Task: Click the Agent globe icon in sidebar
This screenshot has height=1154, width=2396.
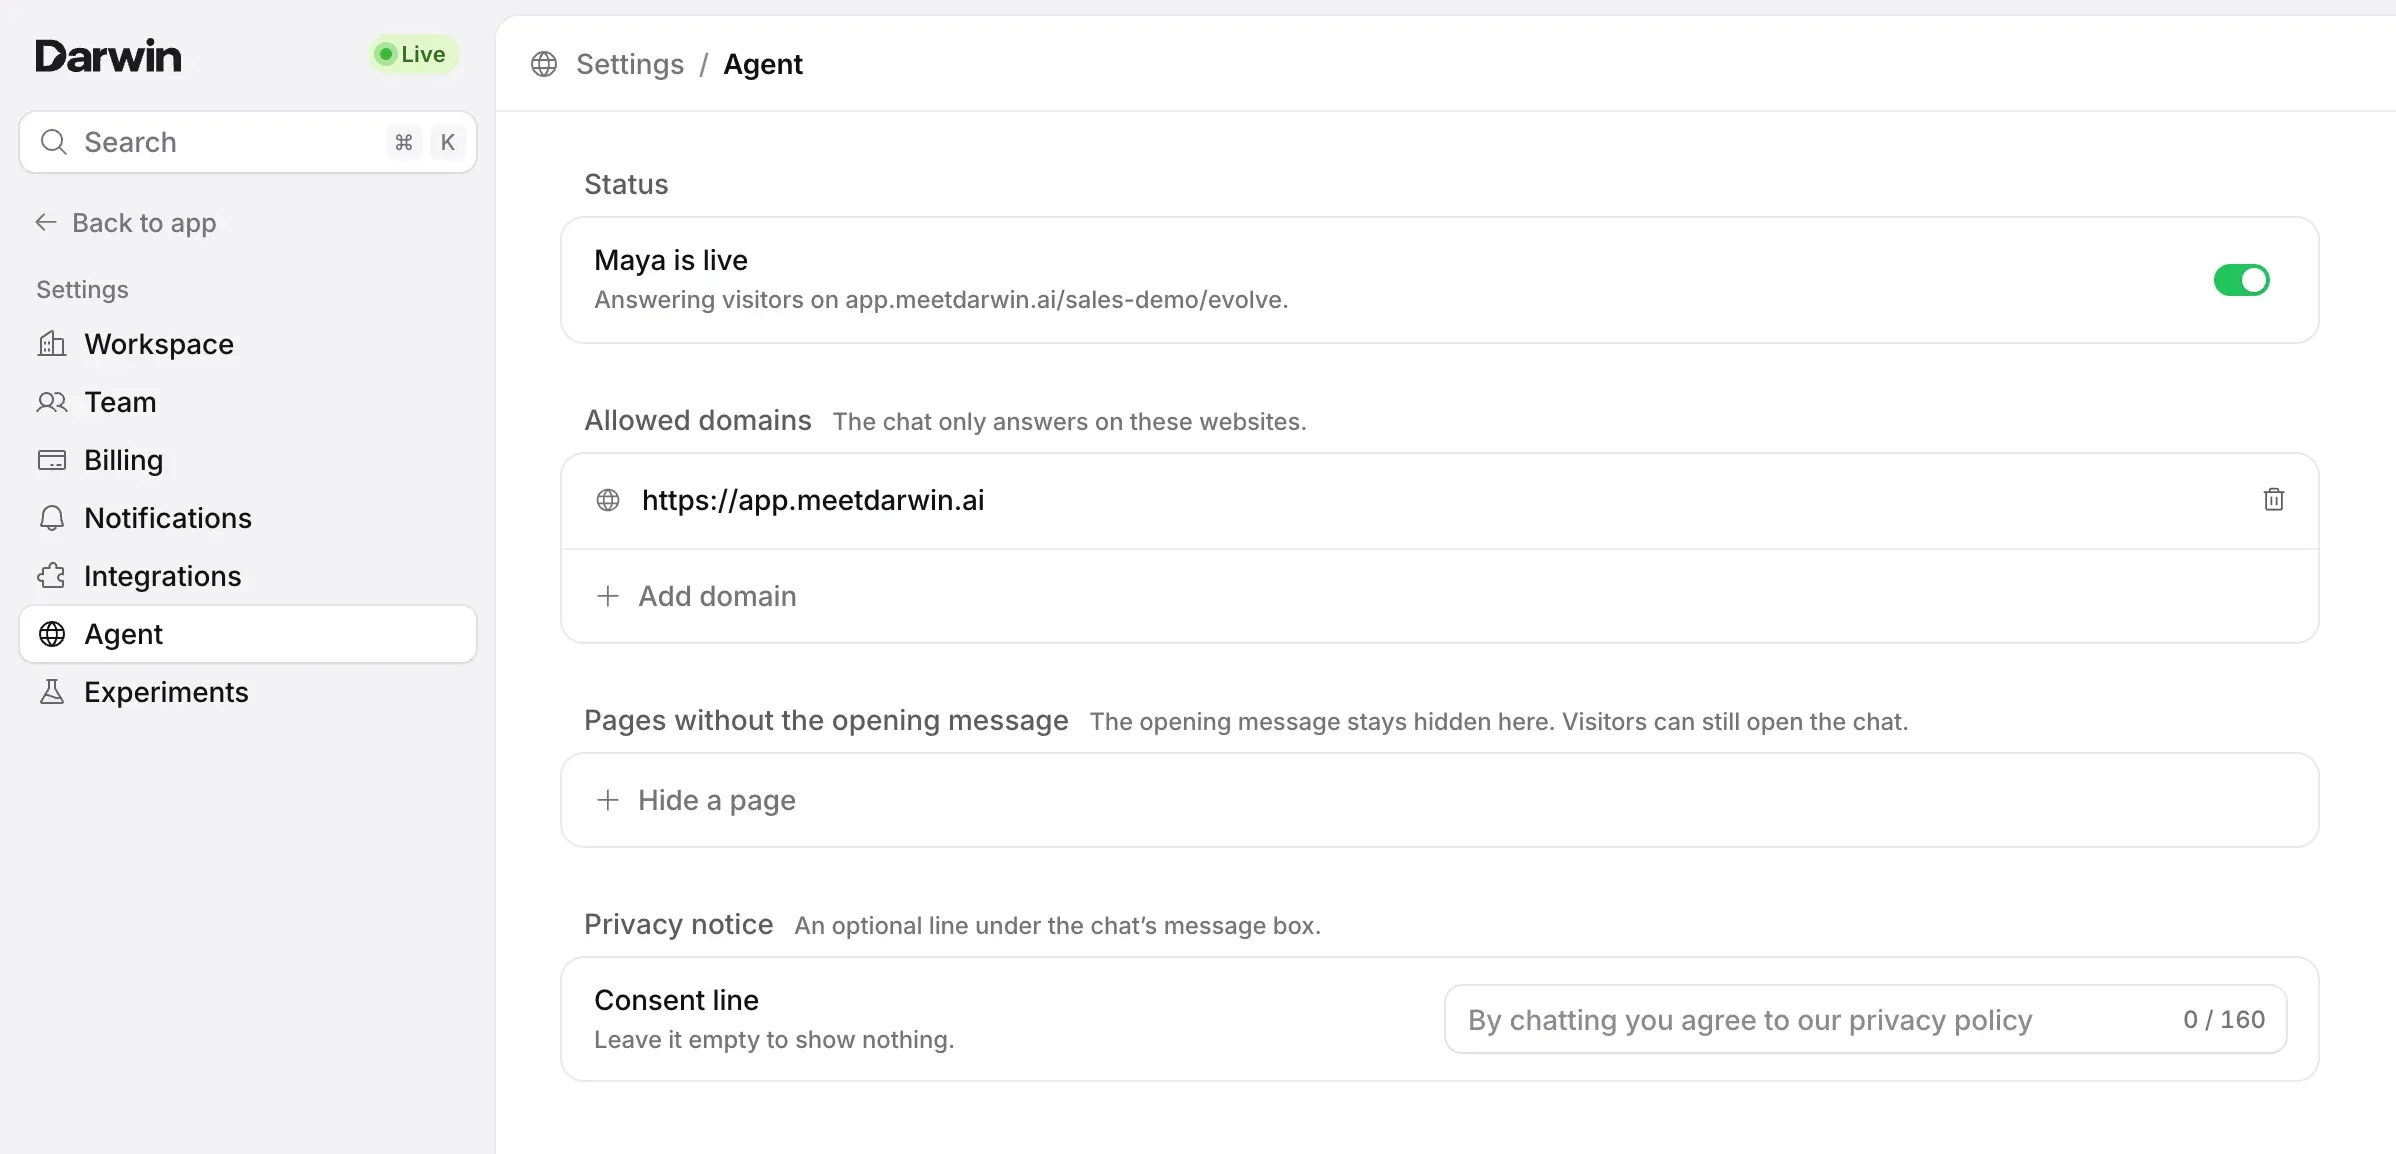Action: coord(52,634)
